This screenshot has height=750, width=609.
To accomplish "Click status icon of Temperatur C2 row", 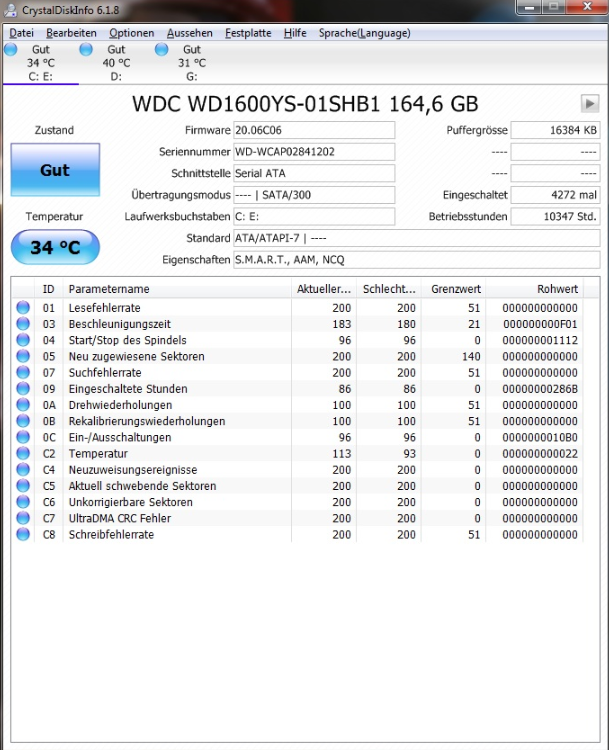I will coord(23,453).
